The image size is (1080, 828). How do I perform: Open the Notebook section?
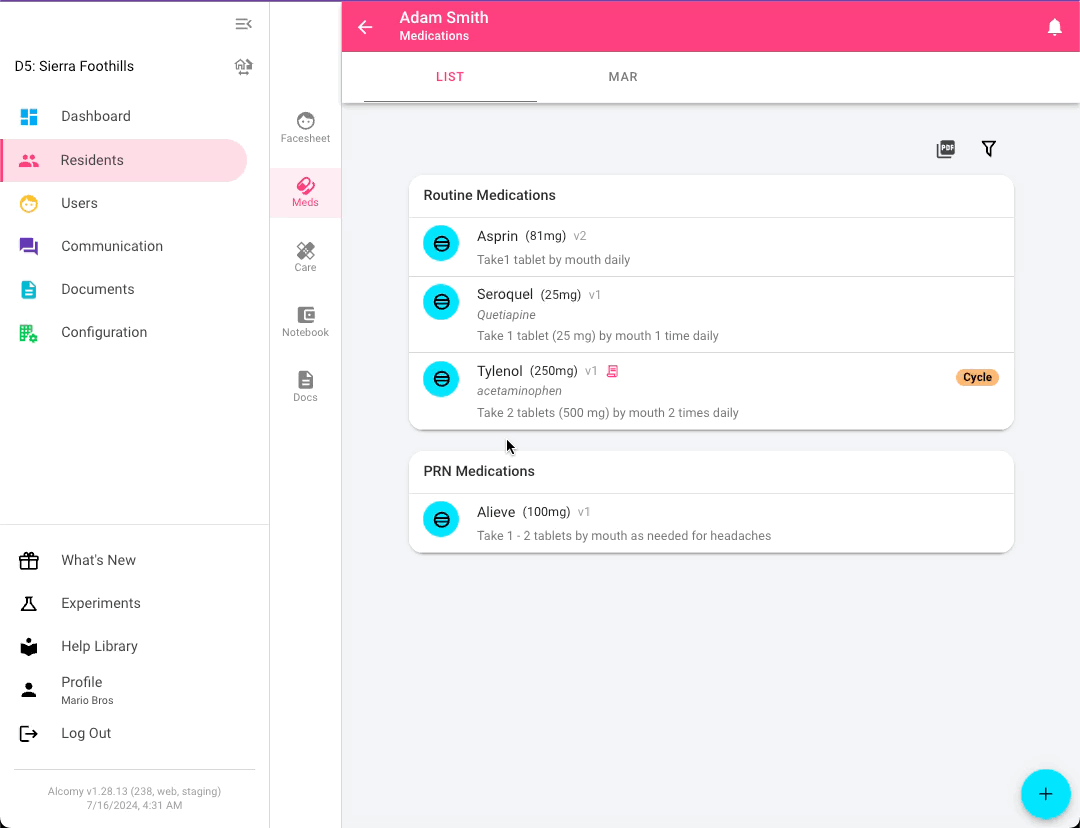click(x=305, y=322)
